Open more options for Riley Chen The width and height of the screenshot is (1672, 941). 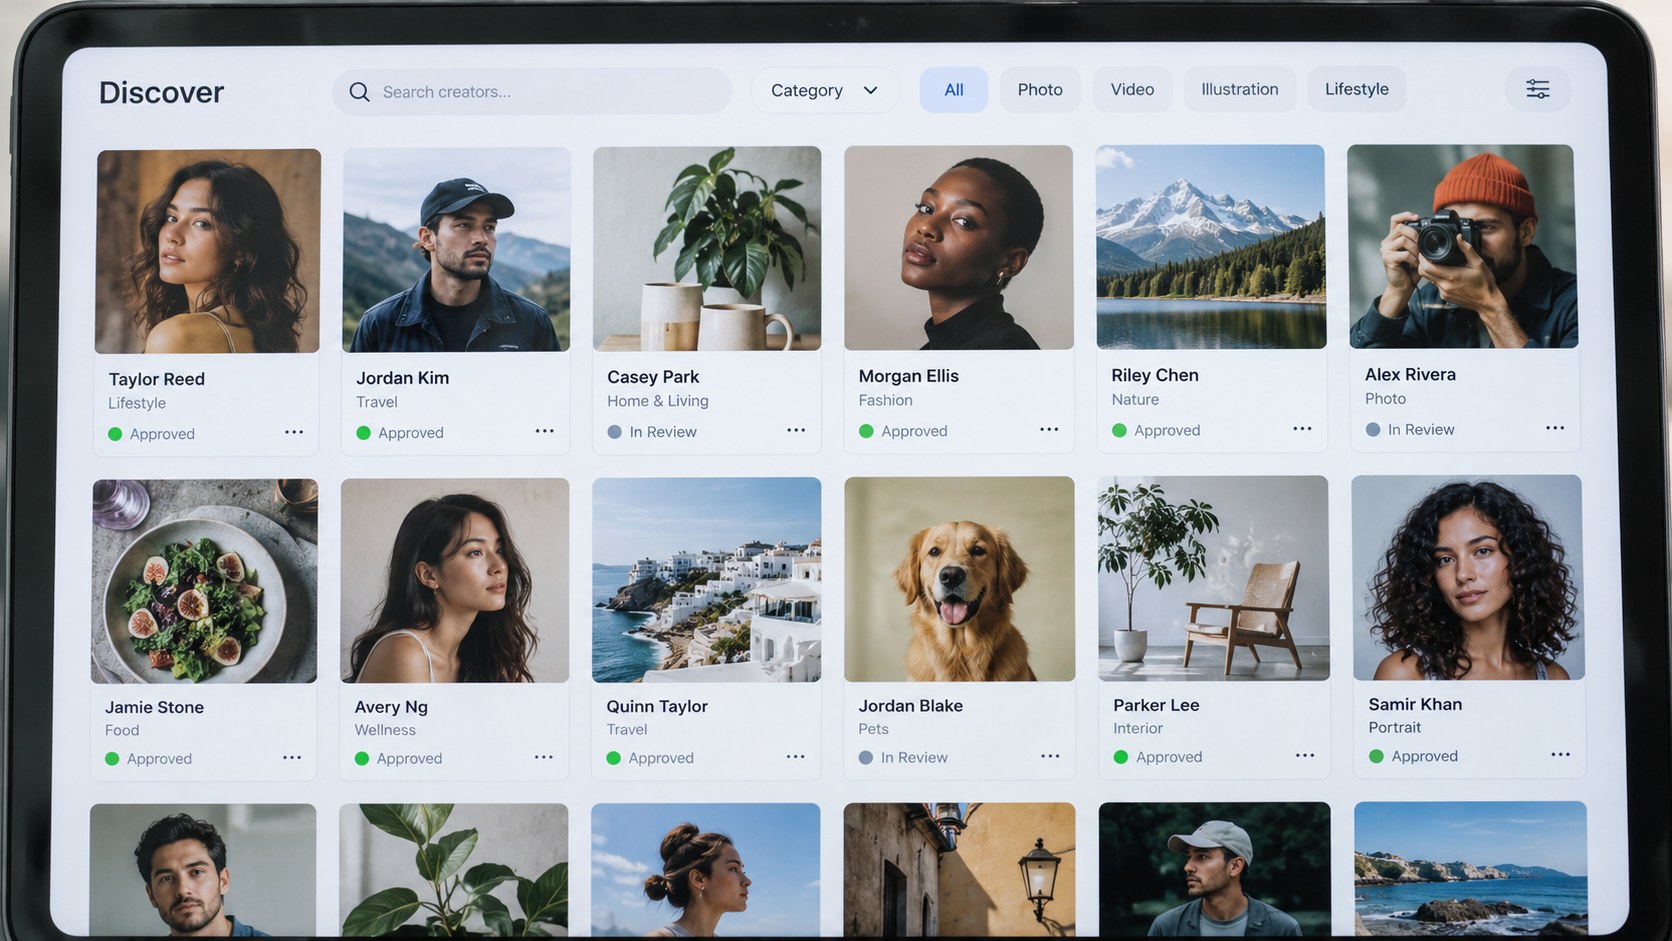1302,428
